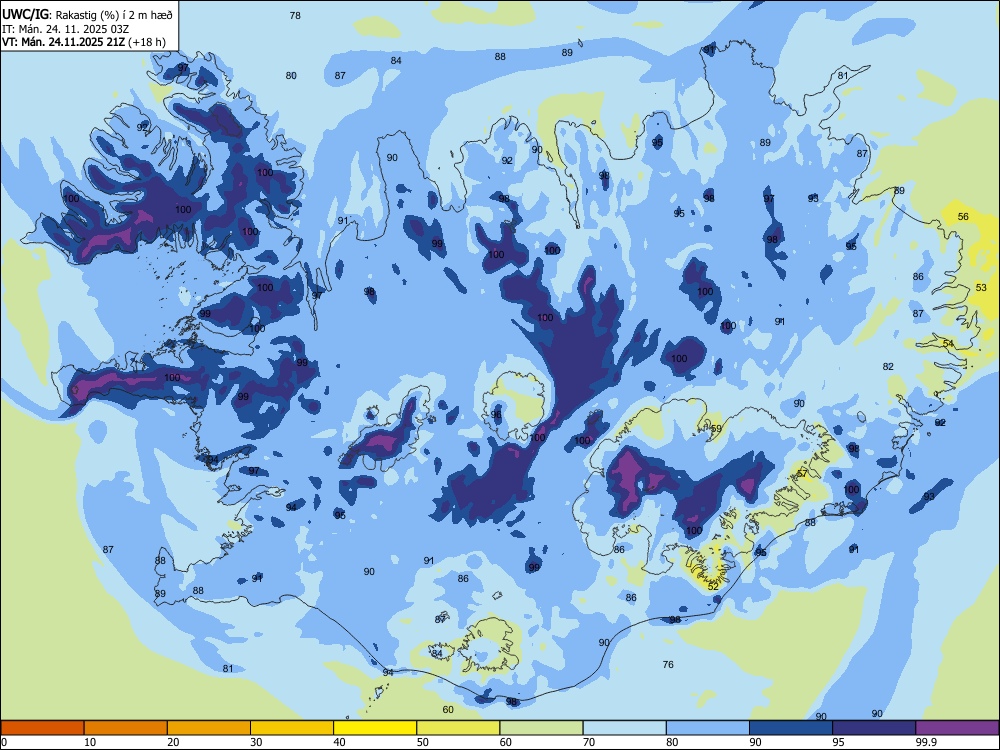The height and width of the screenshot is (750, 1000).
Task: Click the humidity value "78" on the map
Action: (295, 15)
